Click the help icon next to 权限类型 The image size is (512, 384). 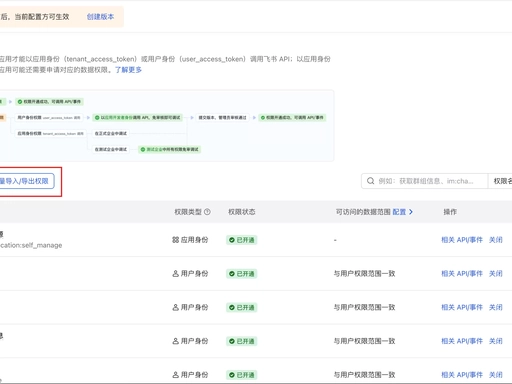(207, 212)
